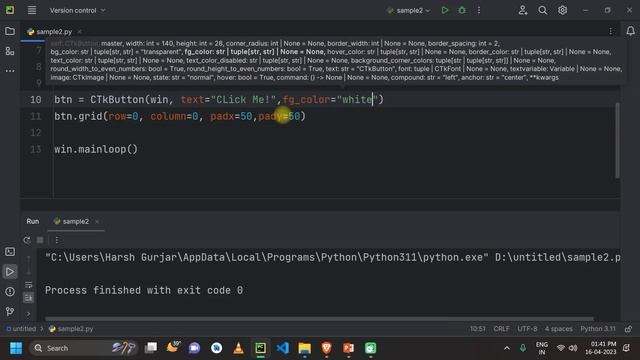
Task: Change indentation 4 spaces setting
Action: 558,329
